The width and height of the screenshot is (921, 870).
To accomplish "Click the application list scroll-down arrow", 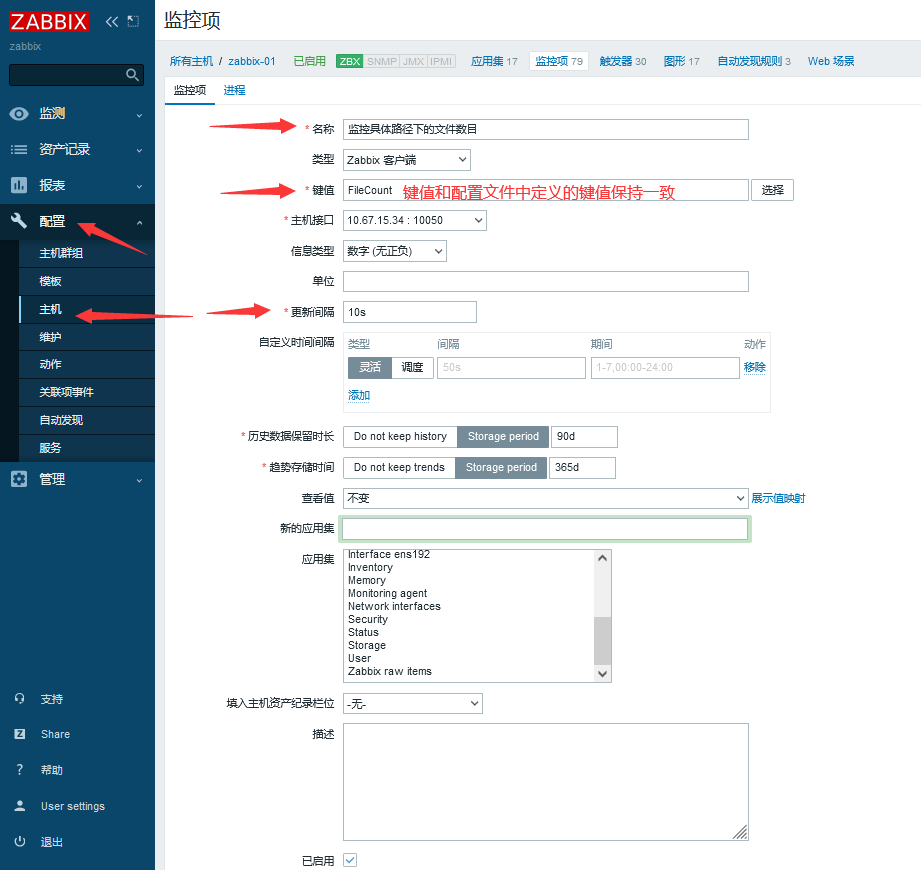I will [602, 674].
